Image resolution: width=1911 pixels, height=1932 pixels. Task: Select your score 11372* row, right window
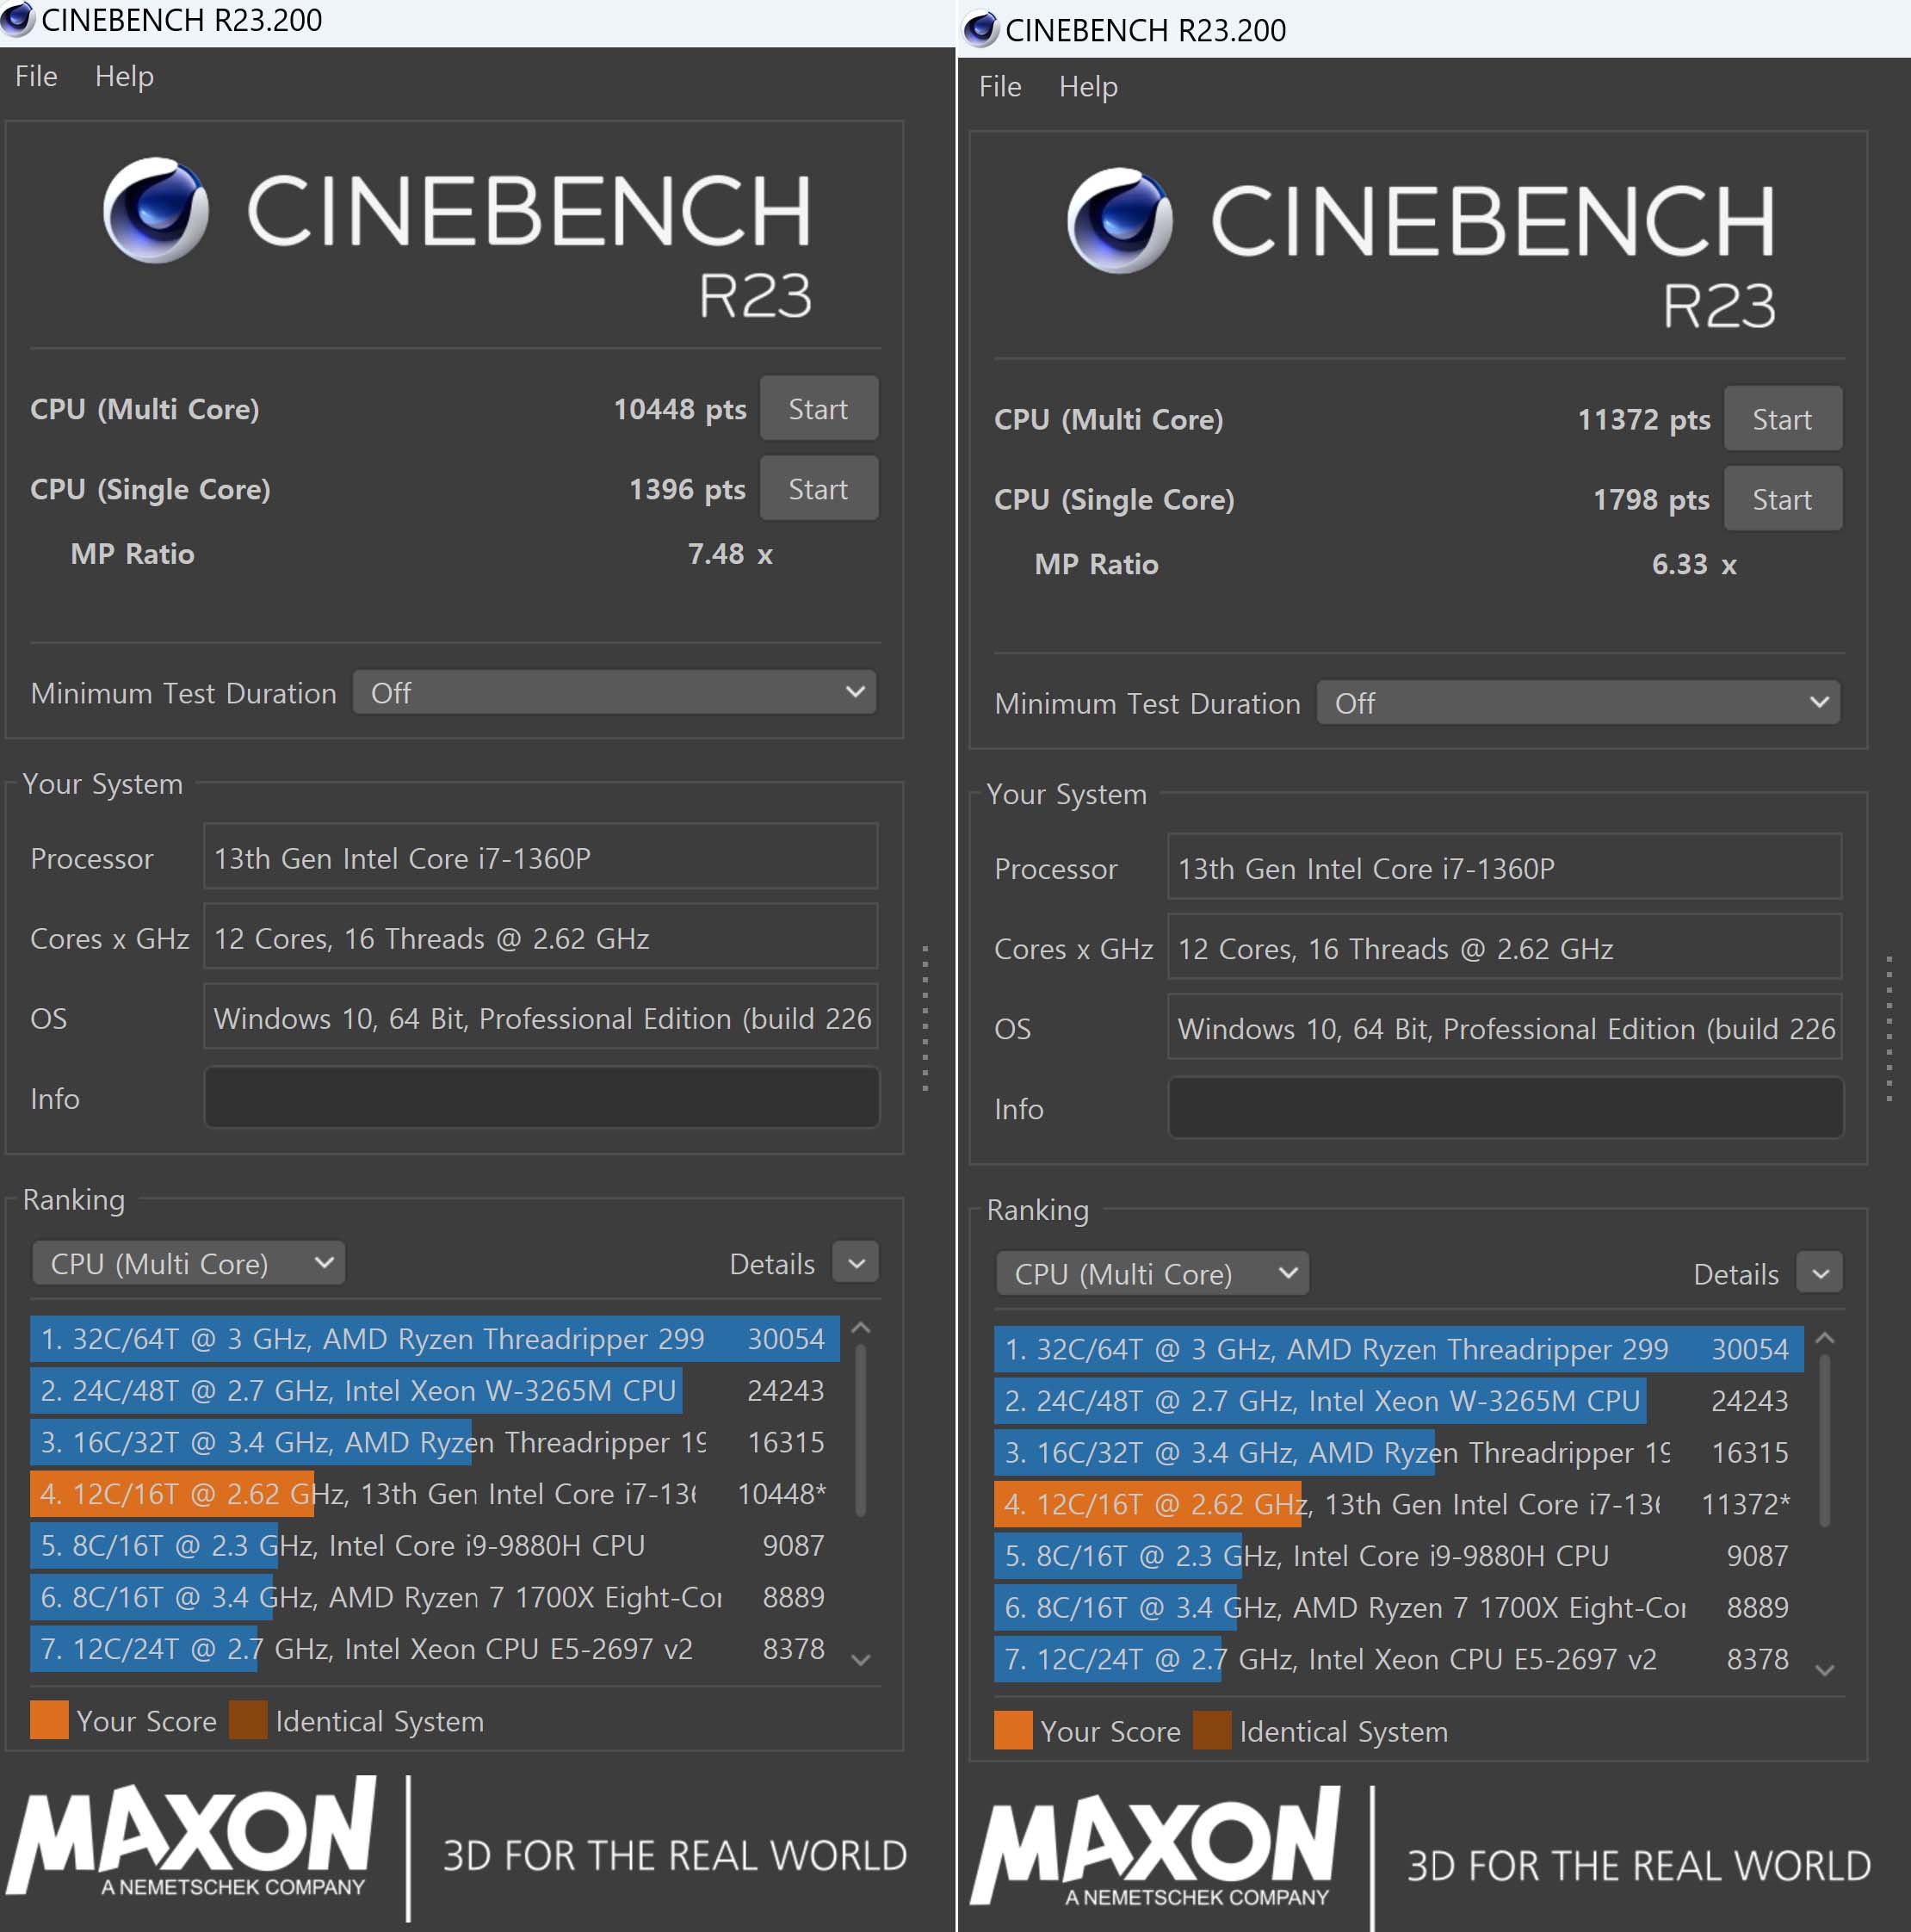tap(1399, 1503)
